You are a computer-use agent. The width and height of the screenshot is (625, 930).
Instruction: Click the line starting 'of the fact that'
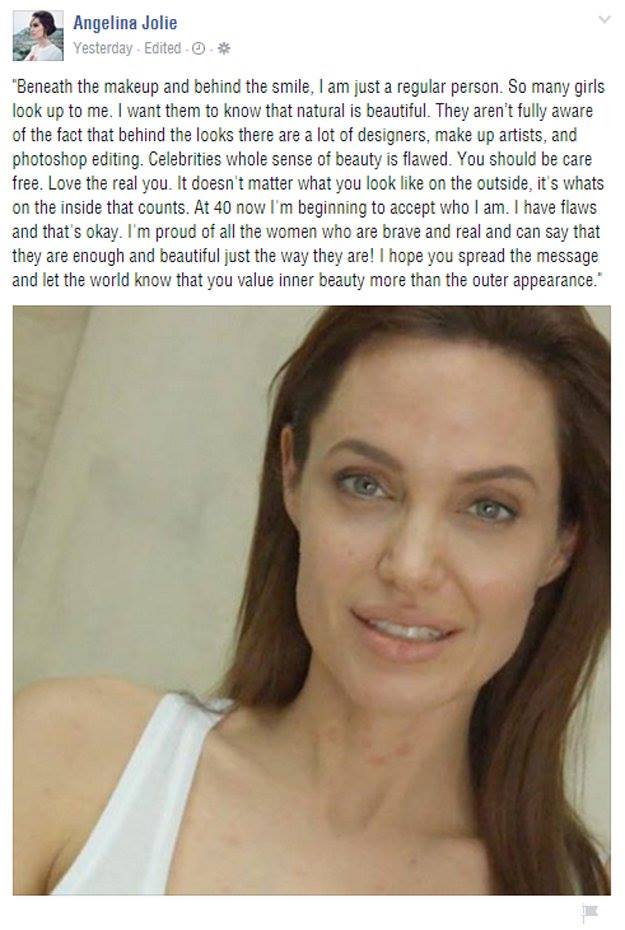pyautogui.click(x=295, y=135)
